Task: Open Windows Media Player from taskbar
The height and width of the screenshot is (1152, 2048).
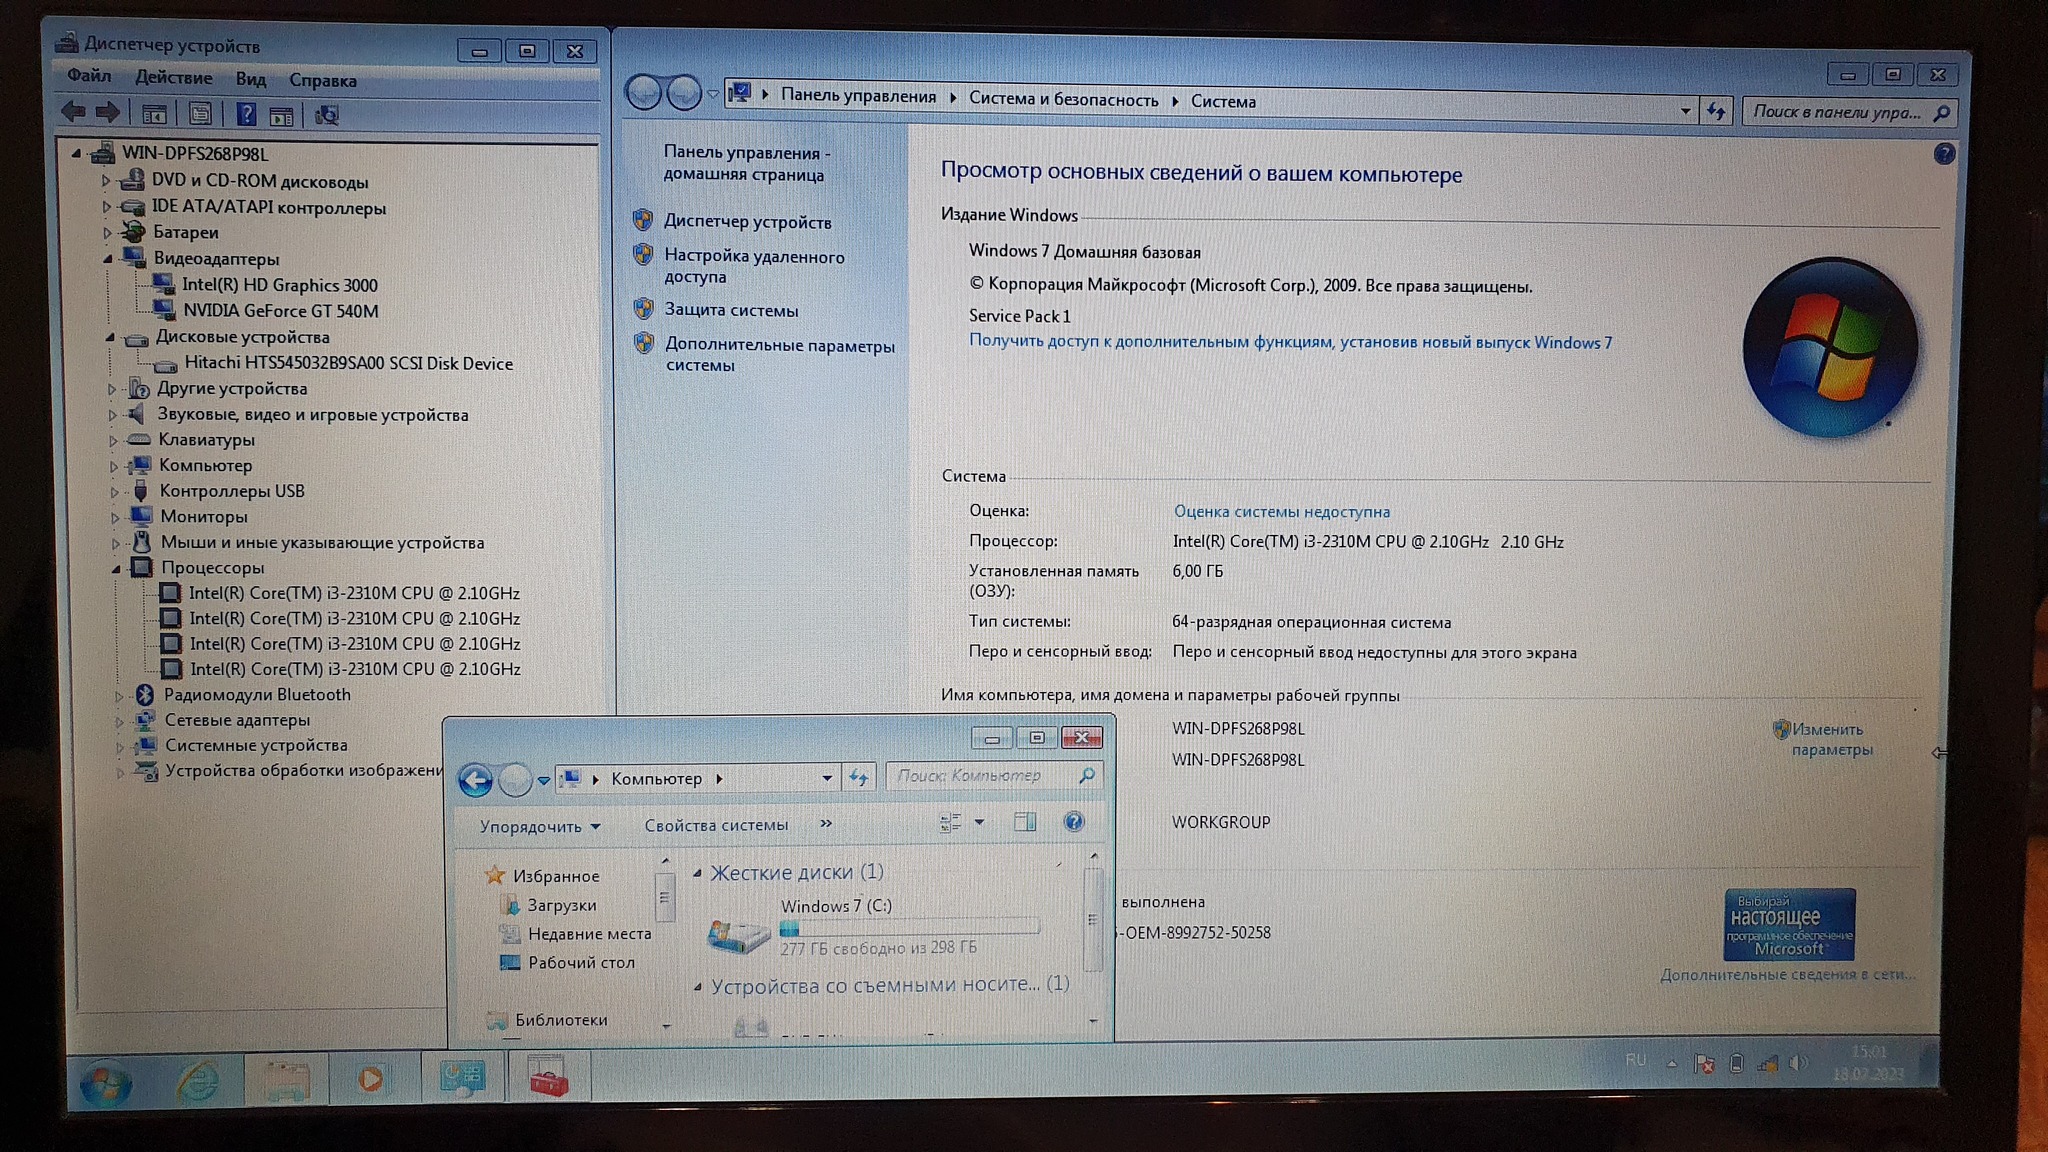Action: 370,1079
